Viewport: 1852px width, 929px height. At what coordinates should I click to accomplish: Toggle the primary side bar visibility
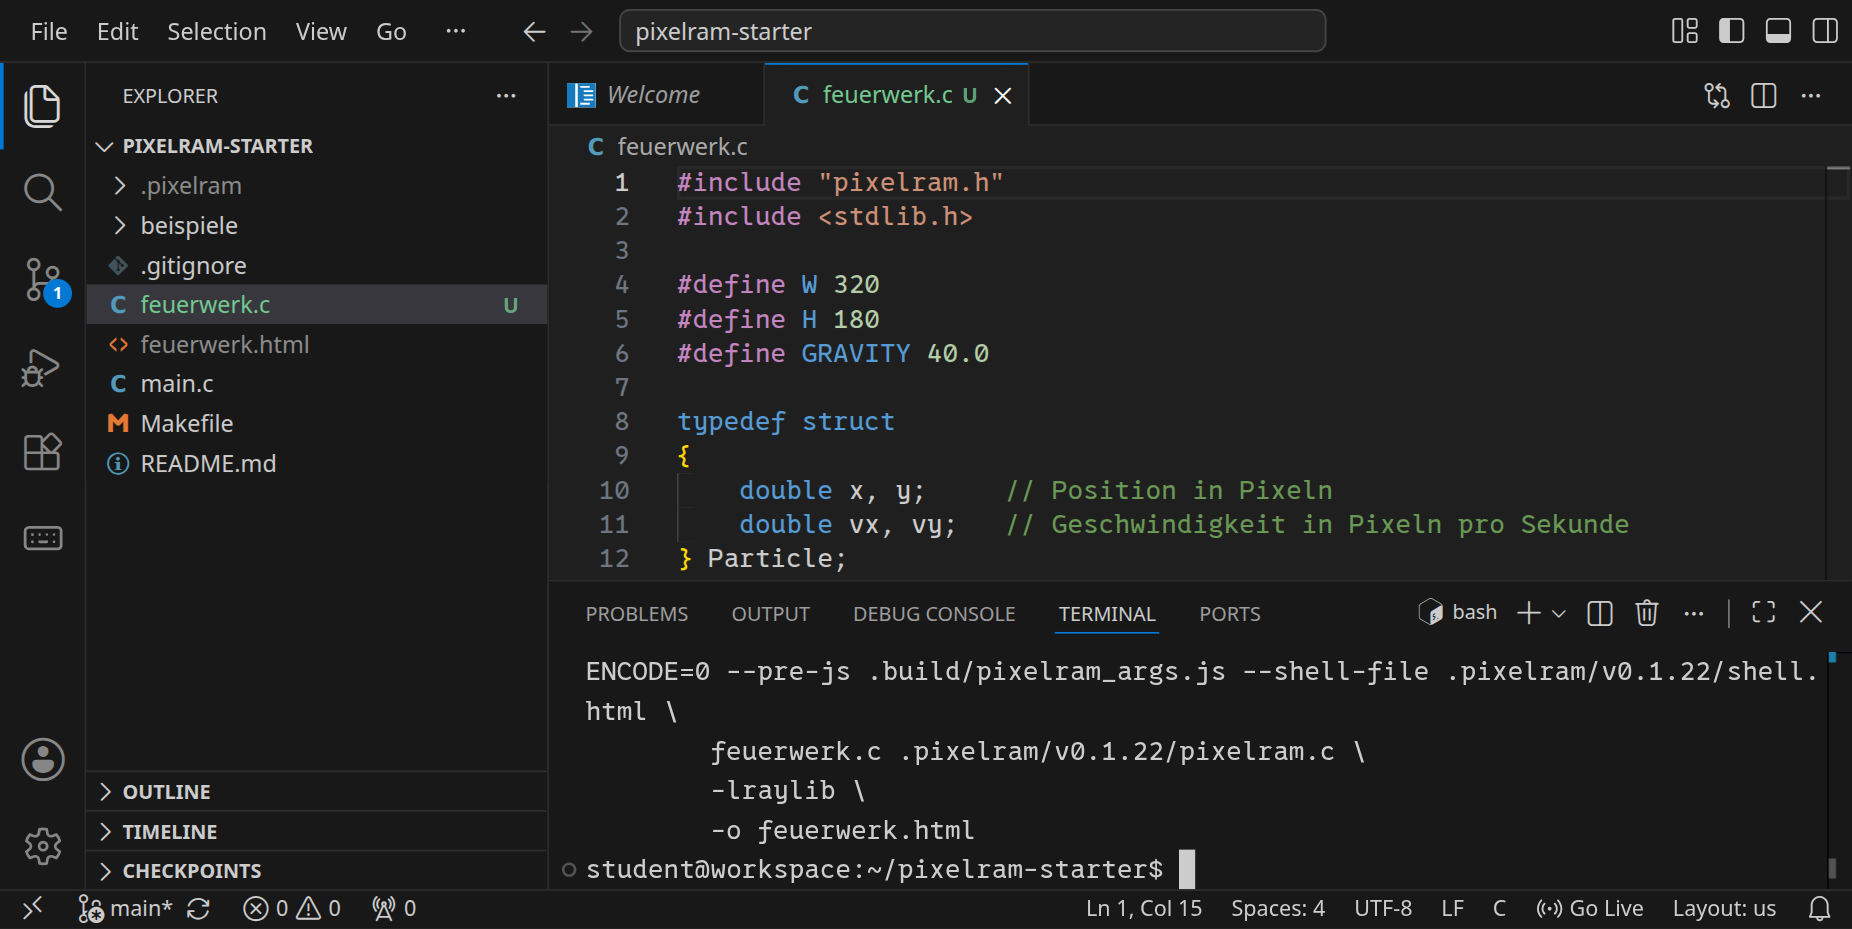click(1732, 31)
